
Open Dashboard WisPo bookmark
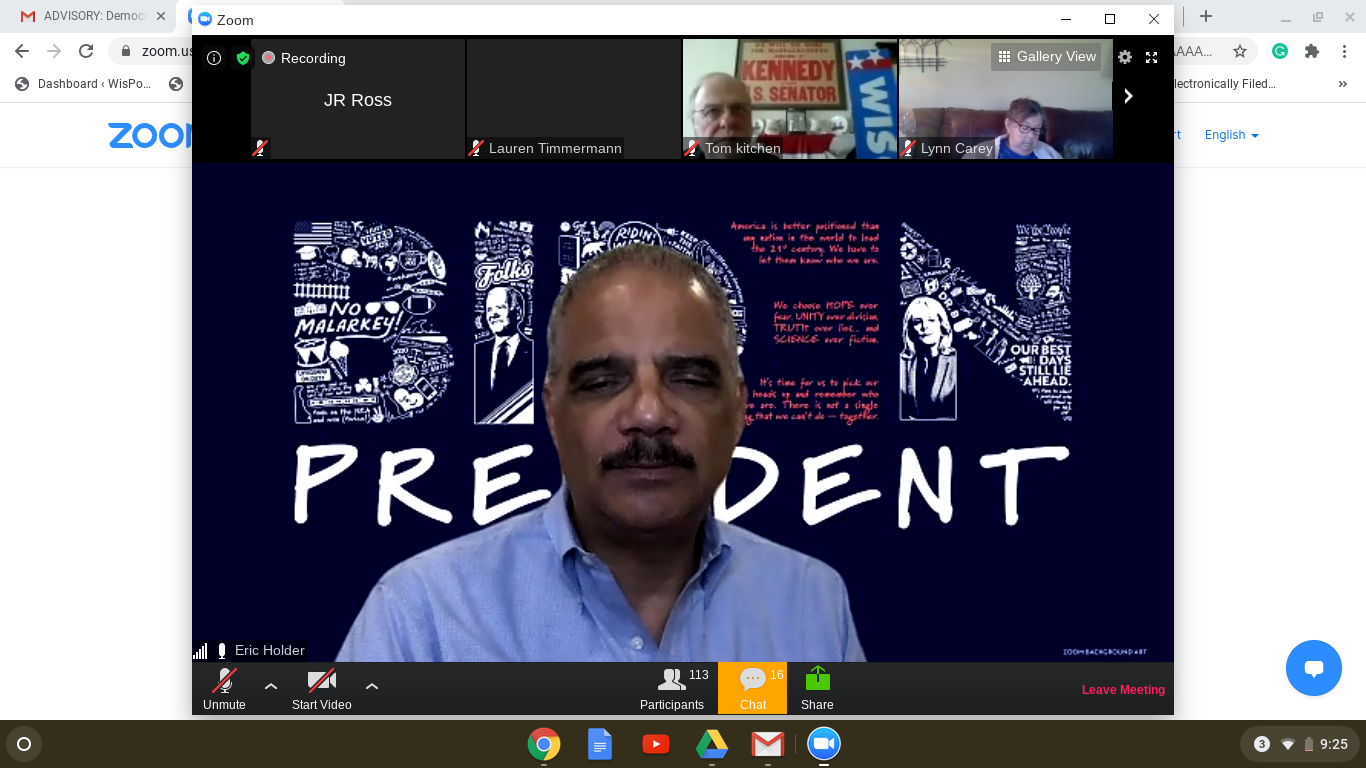[84, 84]
